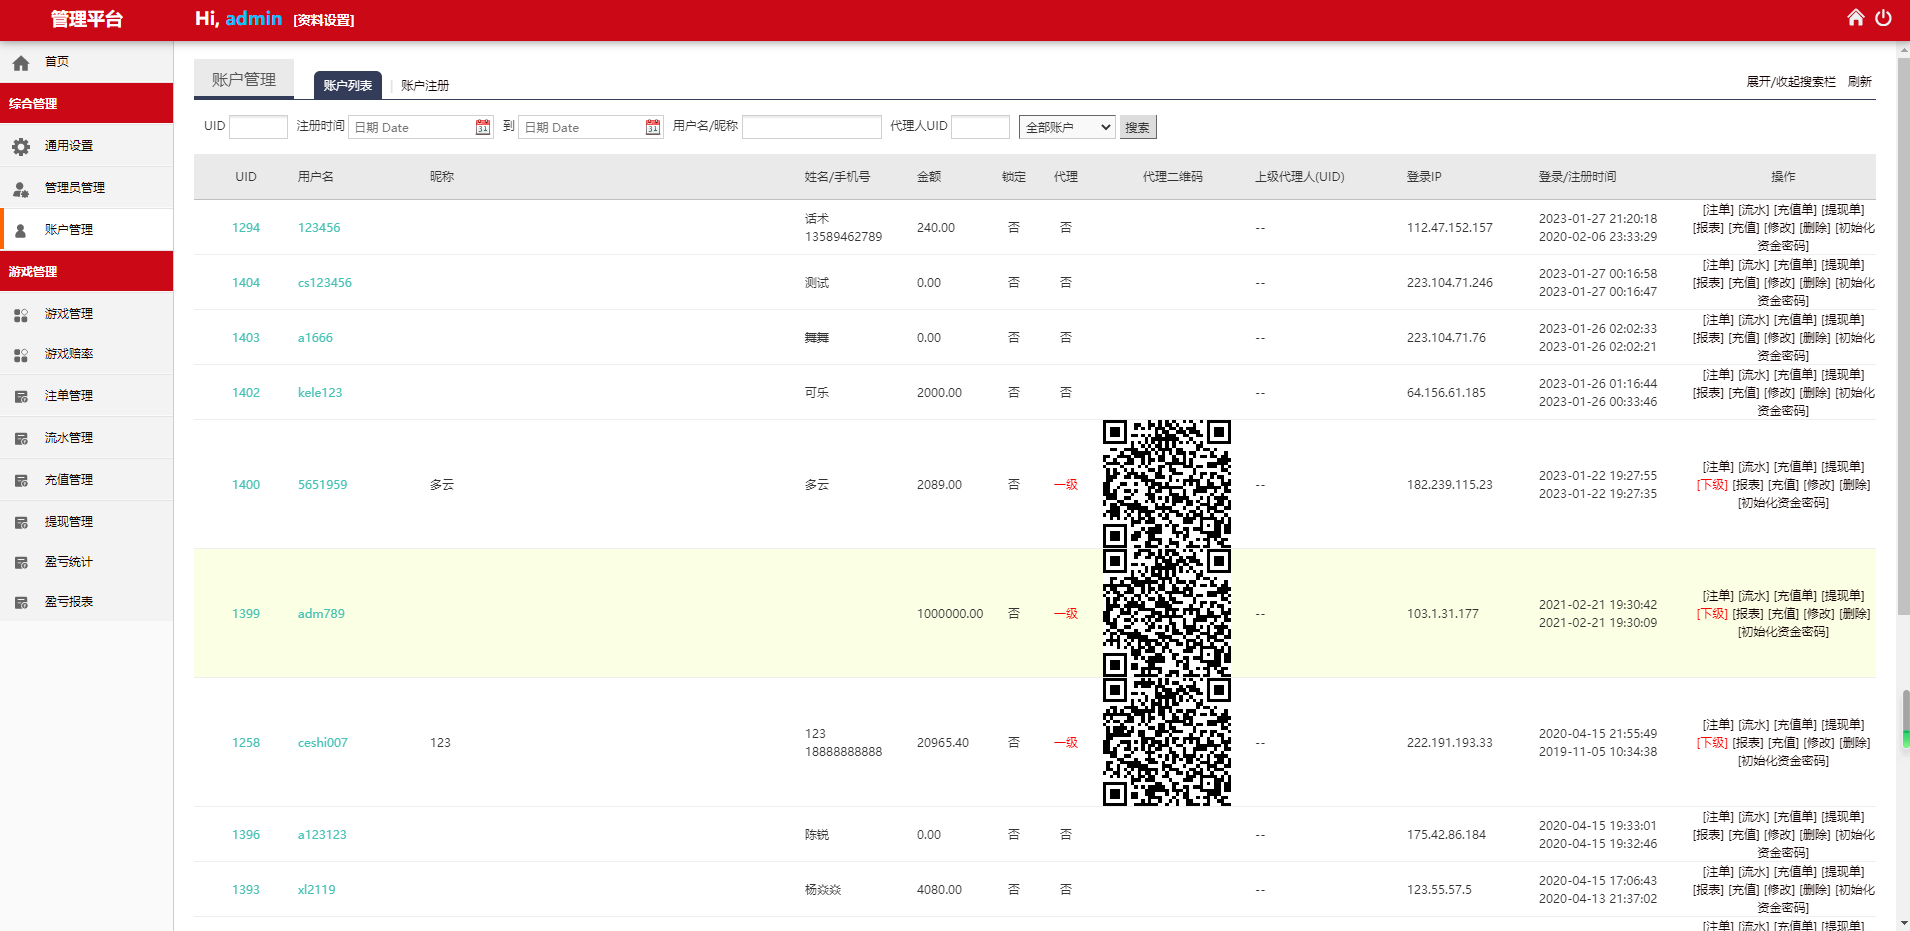1910x931 pixels.
Task: Click the 搜索 search button
Action: click(x=1137, y=127)
